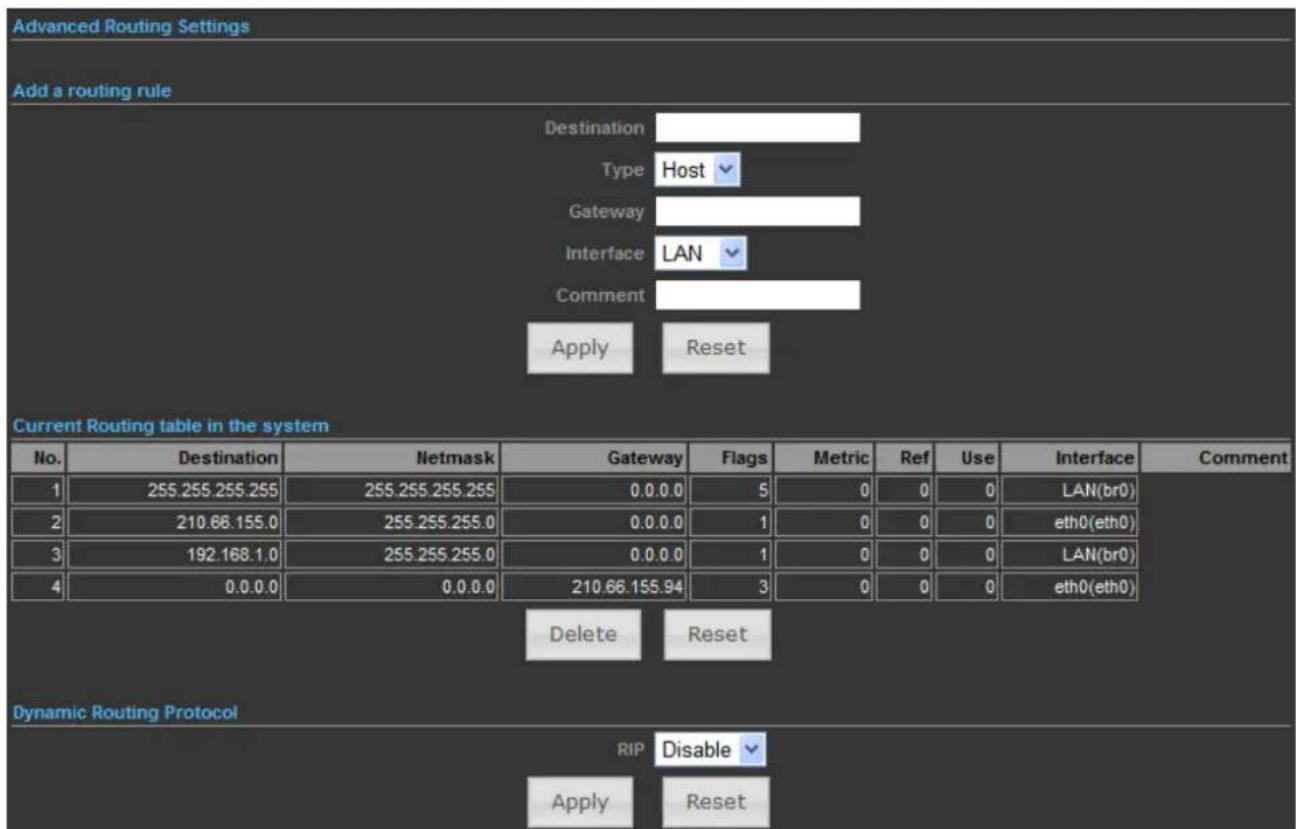This screenshot has width=1296, height=829.
Task: Click Reset beside the Delete button
Action: tap(717, 634)
